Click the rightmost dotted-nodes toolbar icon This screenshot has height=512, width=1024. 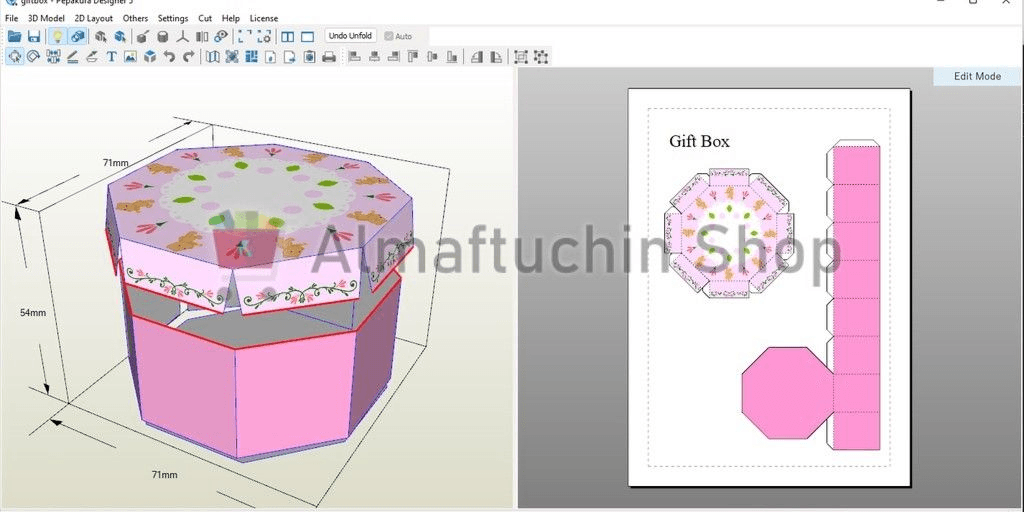coord(541,57)
